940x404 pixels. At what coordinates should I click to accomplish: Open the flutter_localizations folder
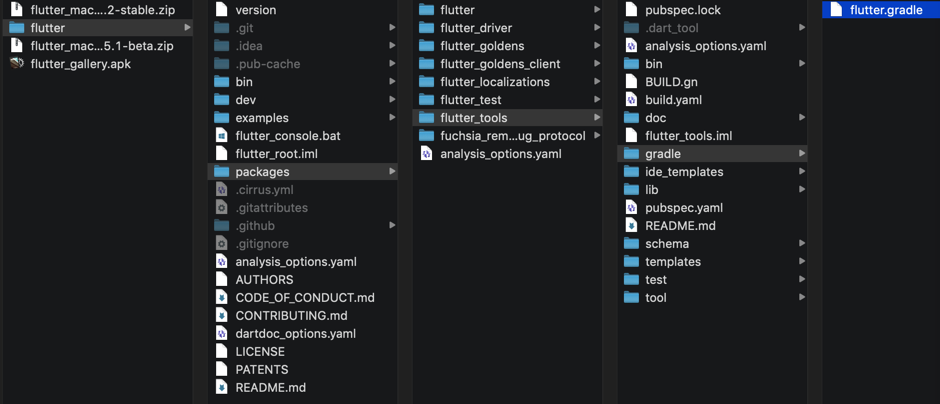point(494,82)
